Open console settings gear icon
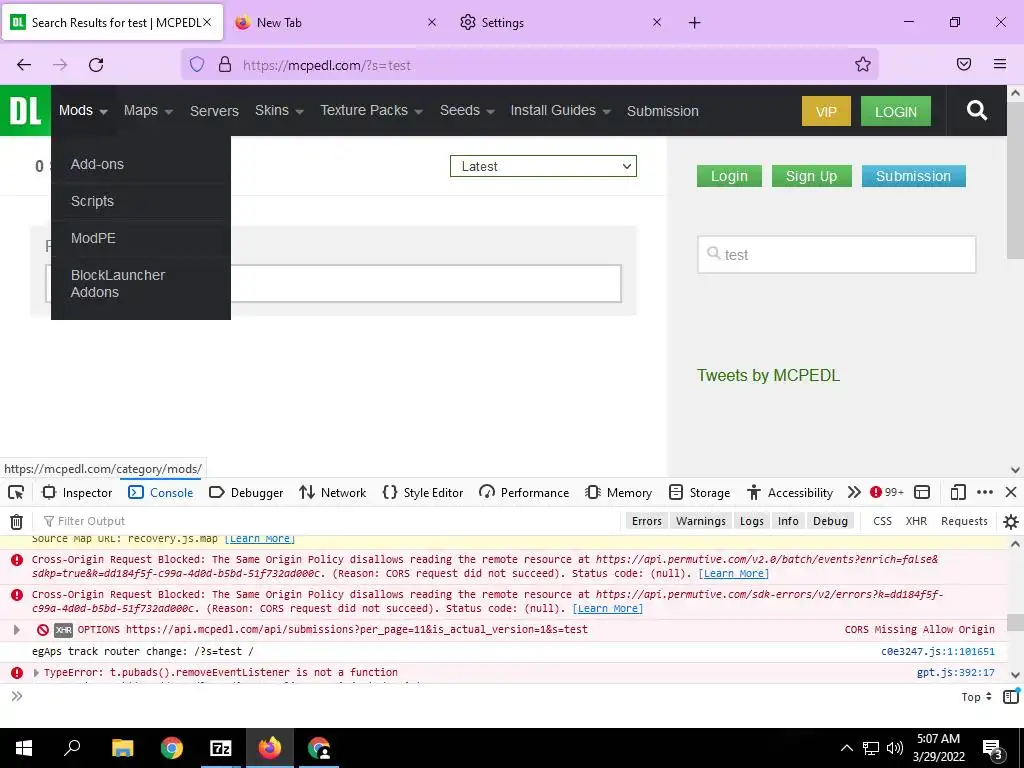1024x768 pixels. [1011, 522]
